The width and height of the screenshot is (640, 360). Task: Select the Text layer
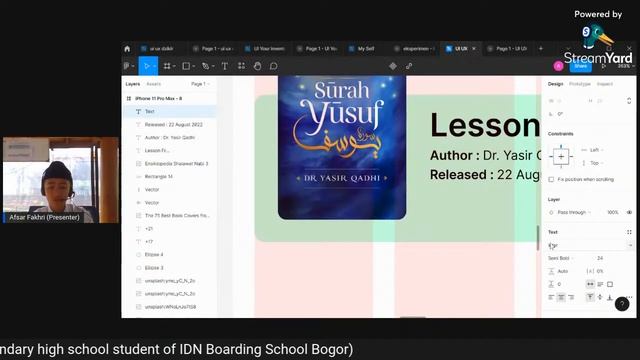coord(169,111)
